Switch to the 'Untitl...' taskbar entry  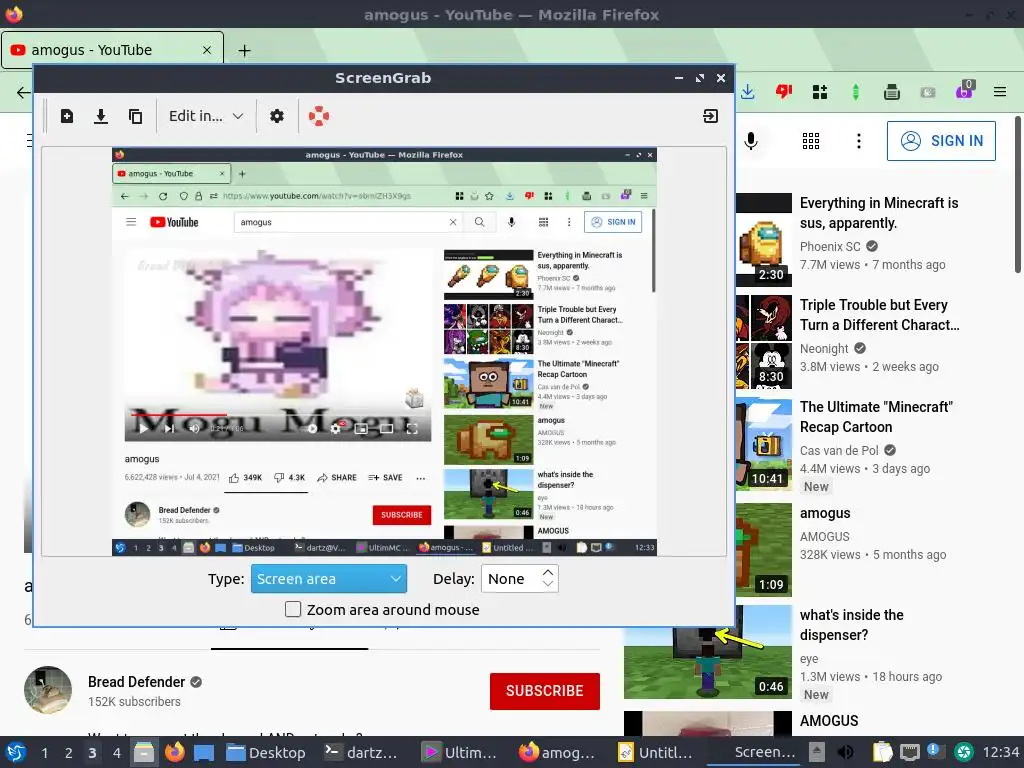[x=654, y=752]
